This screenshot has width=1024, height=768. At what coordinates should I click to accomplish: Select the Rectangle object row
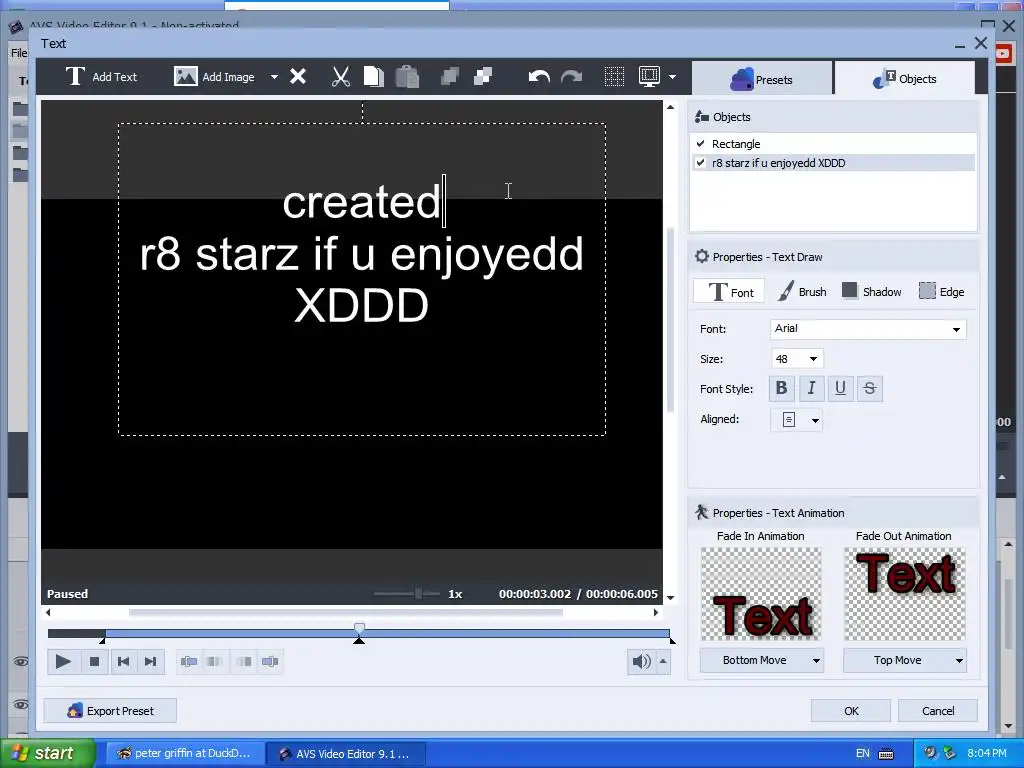833,144
